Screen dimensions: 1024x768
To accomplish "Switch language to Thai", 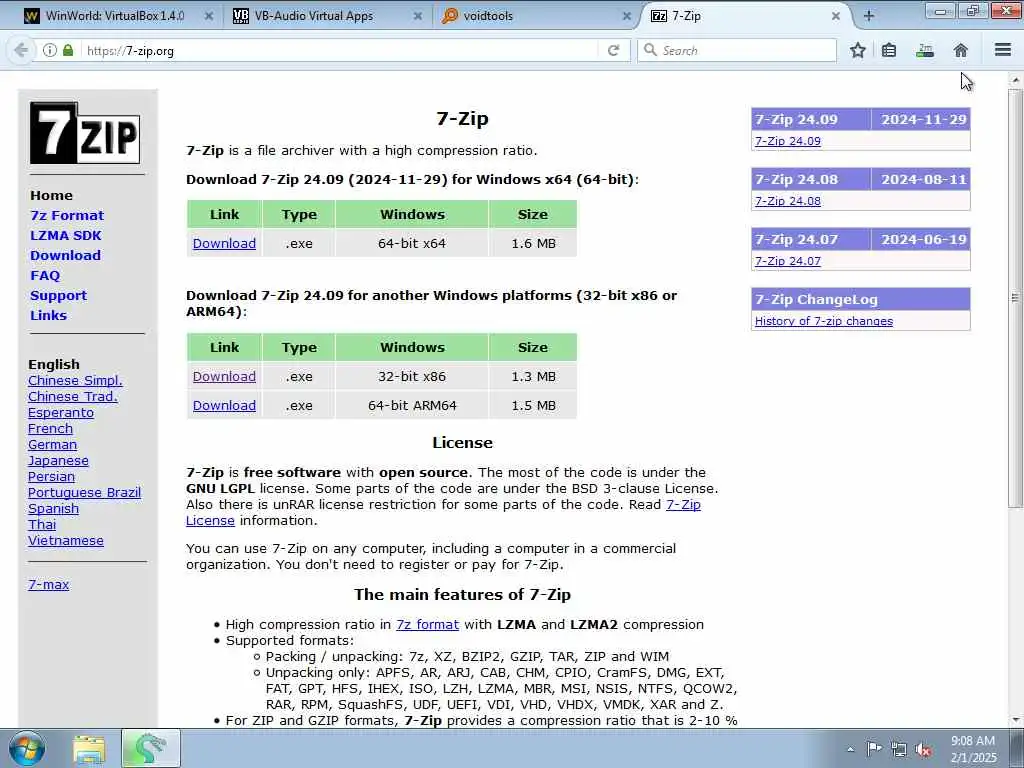I will (42, 525).
